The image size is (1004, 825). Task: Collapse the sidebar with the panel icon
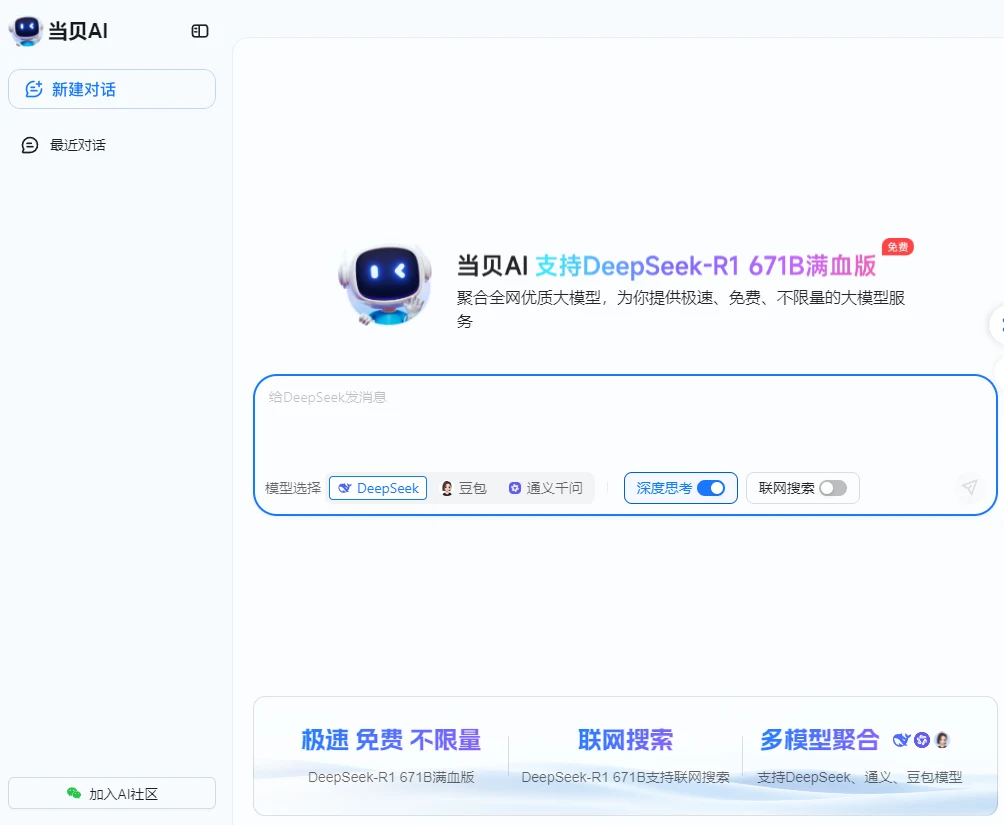[200, 31]
